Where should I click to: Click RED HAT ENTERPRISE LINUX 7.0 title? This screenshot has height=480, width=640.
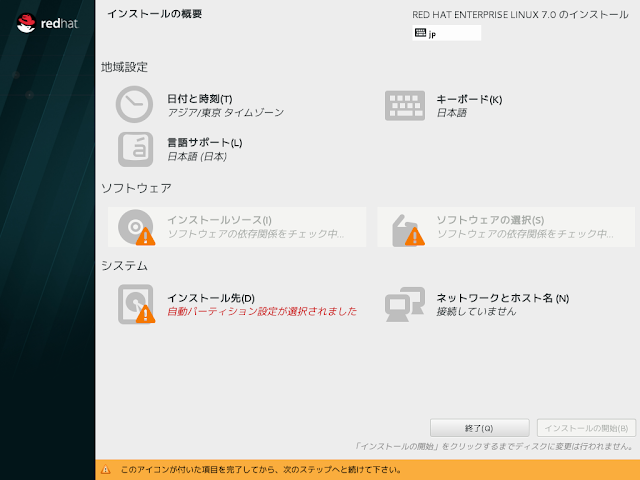(520, 15)
